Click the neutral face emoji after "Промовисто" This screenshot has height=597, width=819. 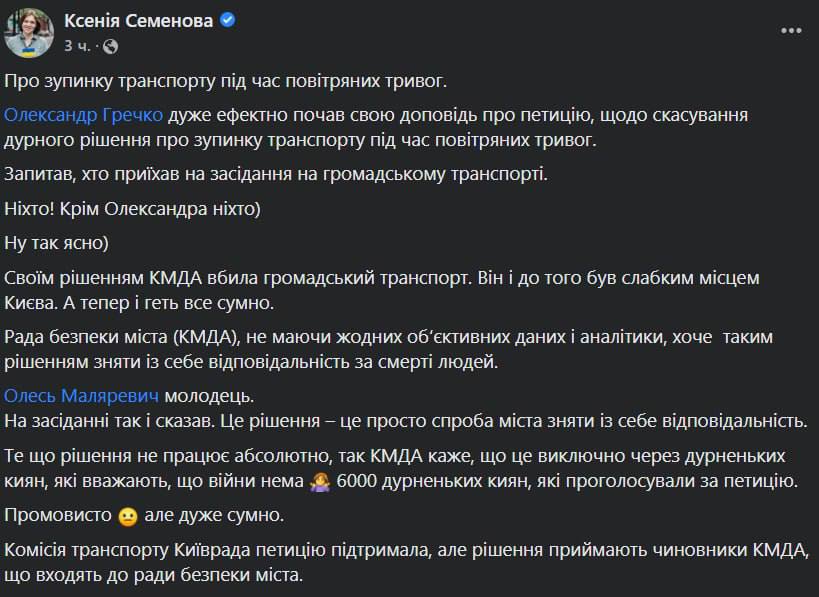pos(127,518)
